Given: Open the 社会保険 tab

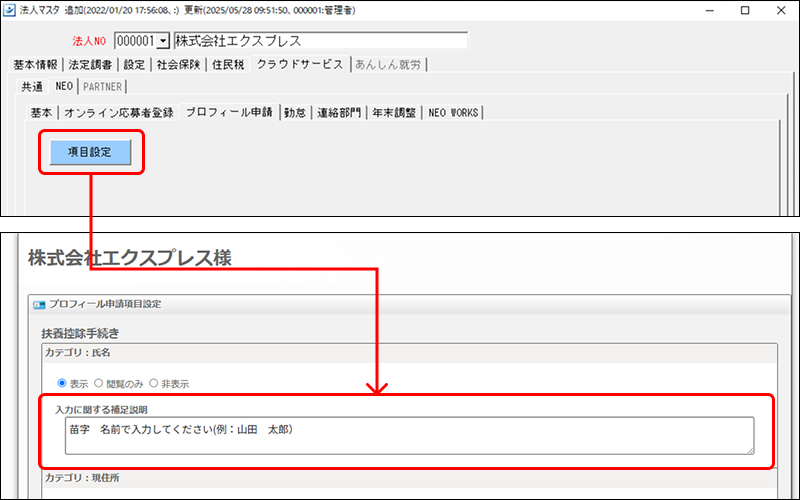Looking at the screenshot, I should [178, 64].
